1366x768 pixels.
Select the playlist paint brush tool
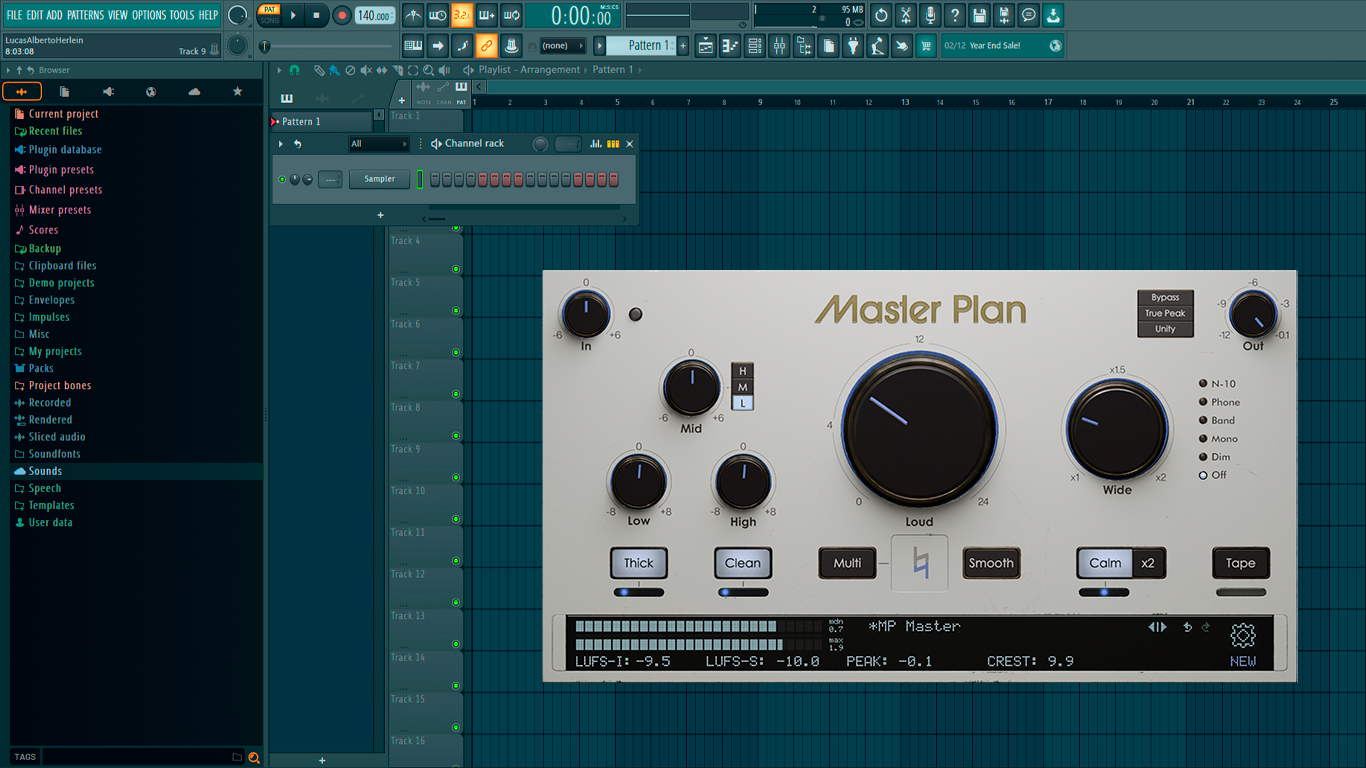tap(334, 70)
